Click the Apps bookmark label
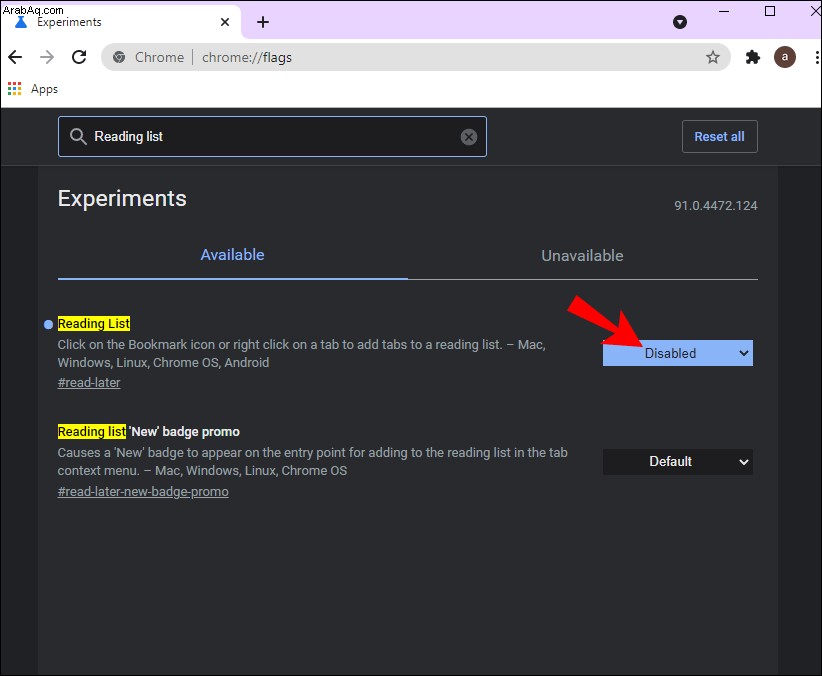Screen dimensions: 822x676 [44, 89]
